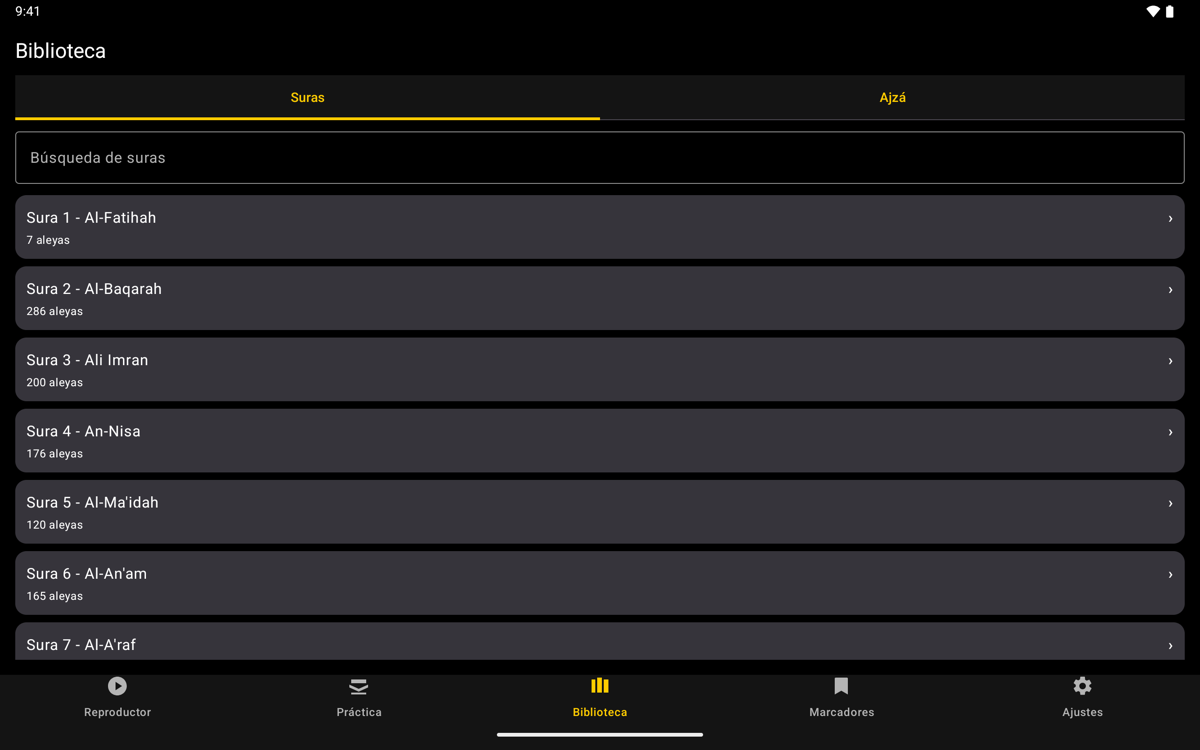Open the Práctica icon in bottom bar
1200x750 pixels.
[x=359, y=686]
